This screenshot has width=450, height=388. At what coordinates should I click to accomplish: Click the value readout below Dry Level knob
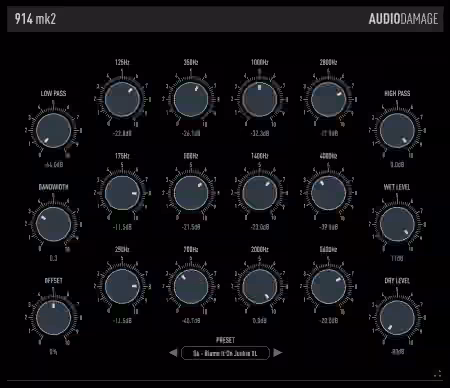(397, 352)
